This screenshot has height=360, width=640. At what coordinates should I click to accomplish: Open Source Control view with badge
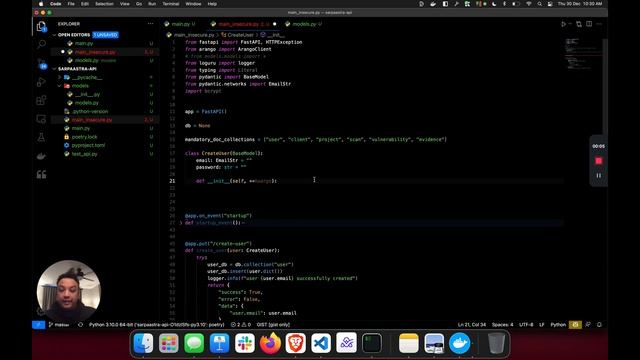(x=41, y=63)
